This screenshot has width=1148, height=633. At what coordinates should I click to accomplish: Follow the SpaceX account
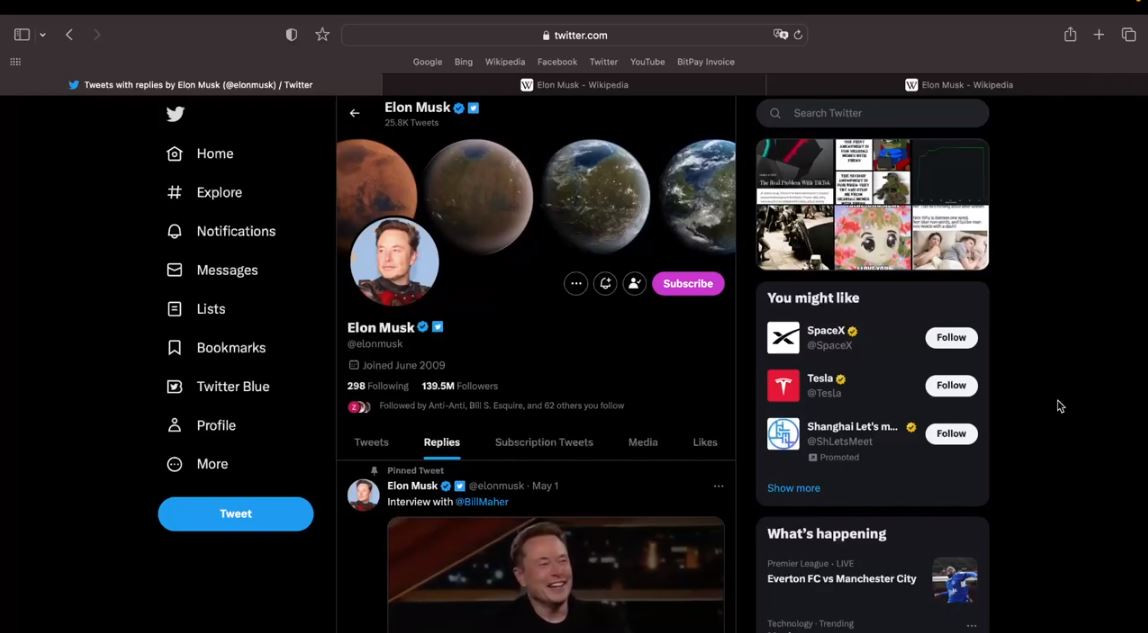click(x=951, y=337)
